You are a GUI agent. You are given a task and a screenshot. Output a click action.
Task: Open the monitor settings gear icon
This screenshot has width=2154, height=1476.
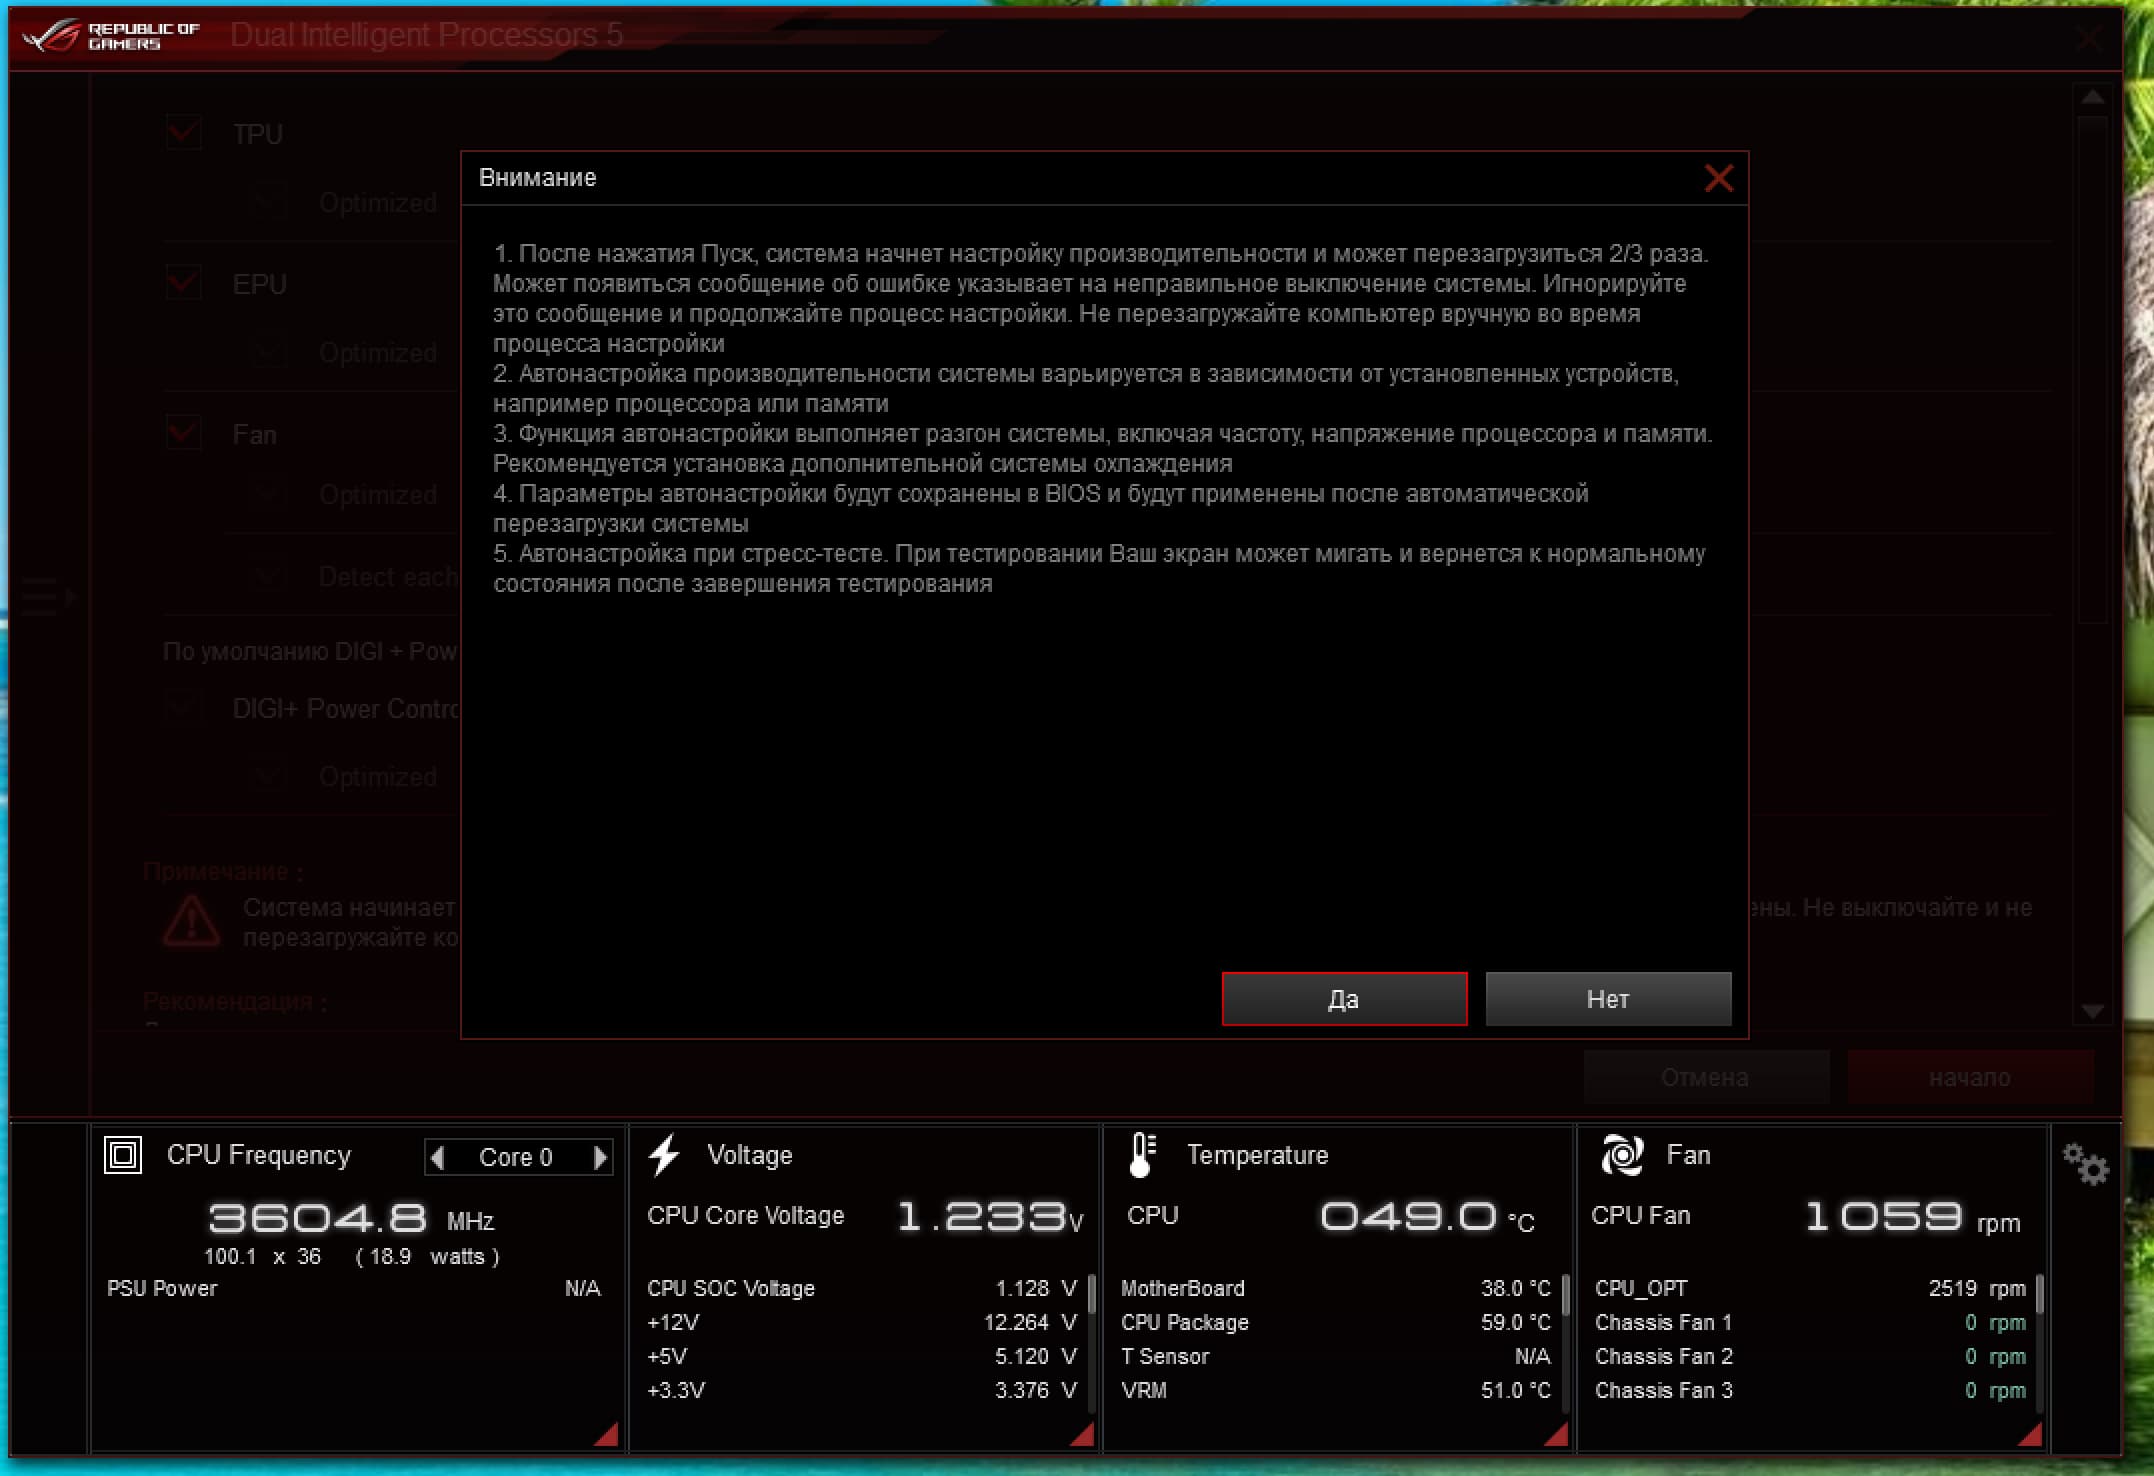[x=2085, y=1164]
